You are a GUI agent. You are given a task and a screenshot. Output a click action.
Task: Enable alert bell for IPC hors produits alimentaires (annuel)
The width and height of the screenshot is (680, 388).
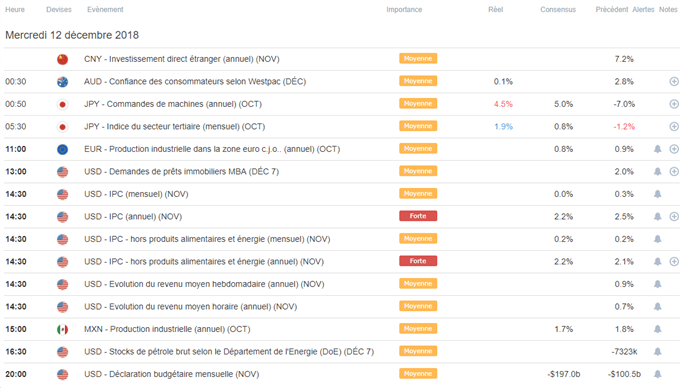[x=657, y=262]
